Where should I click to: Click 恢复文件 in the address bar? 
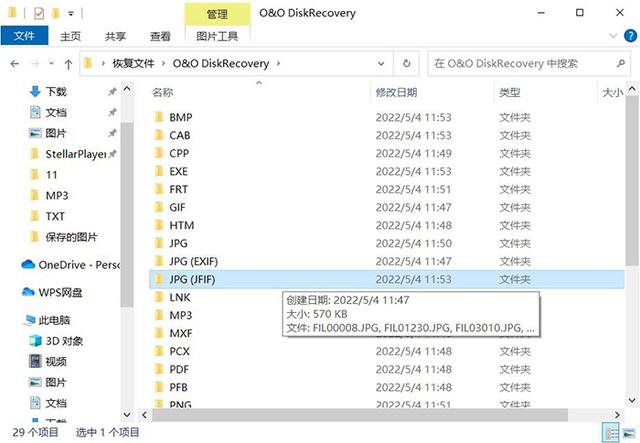[133, 64]
